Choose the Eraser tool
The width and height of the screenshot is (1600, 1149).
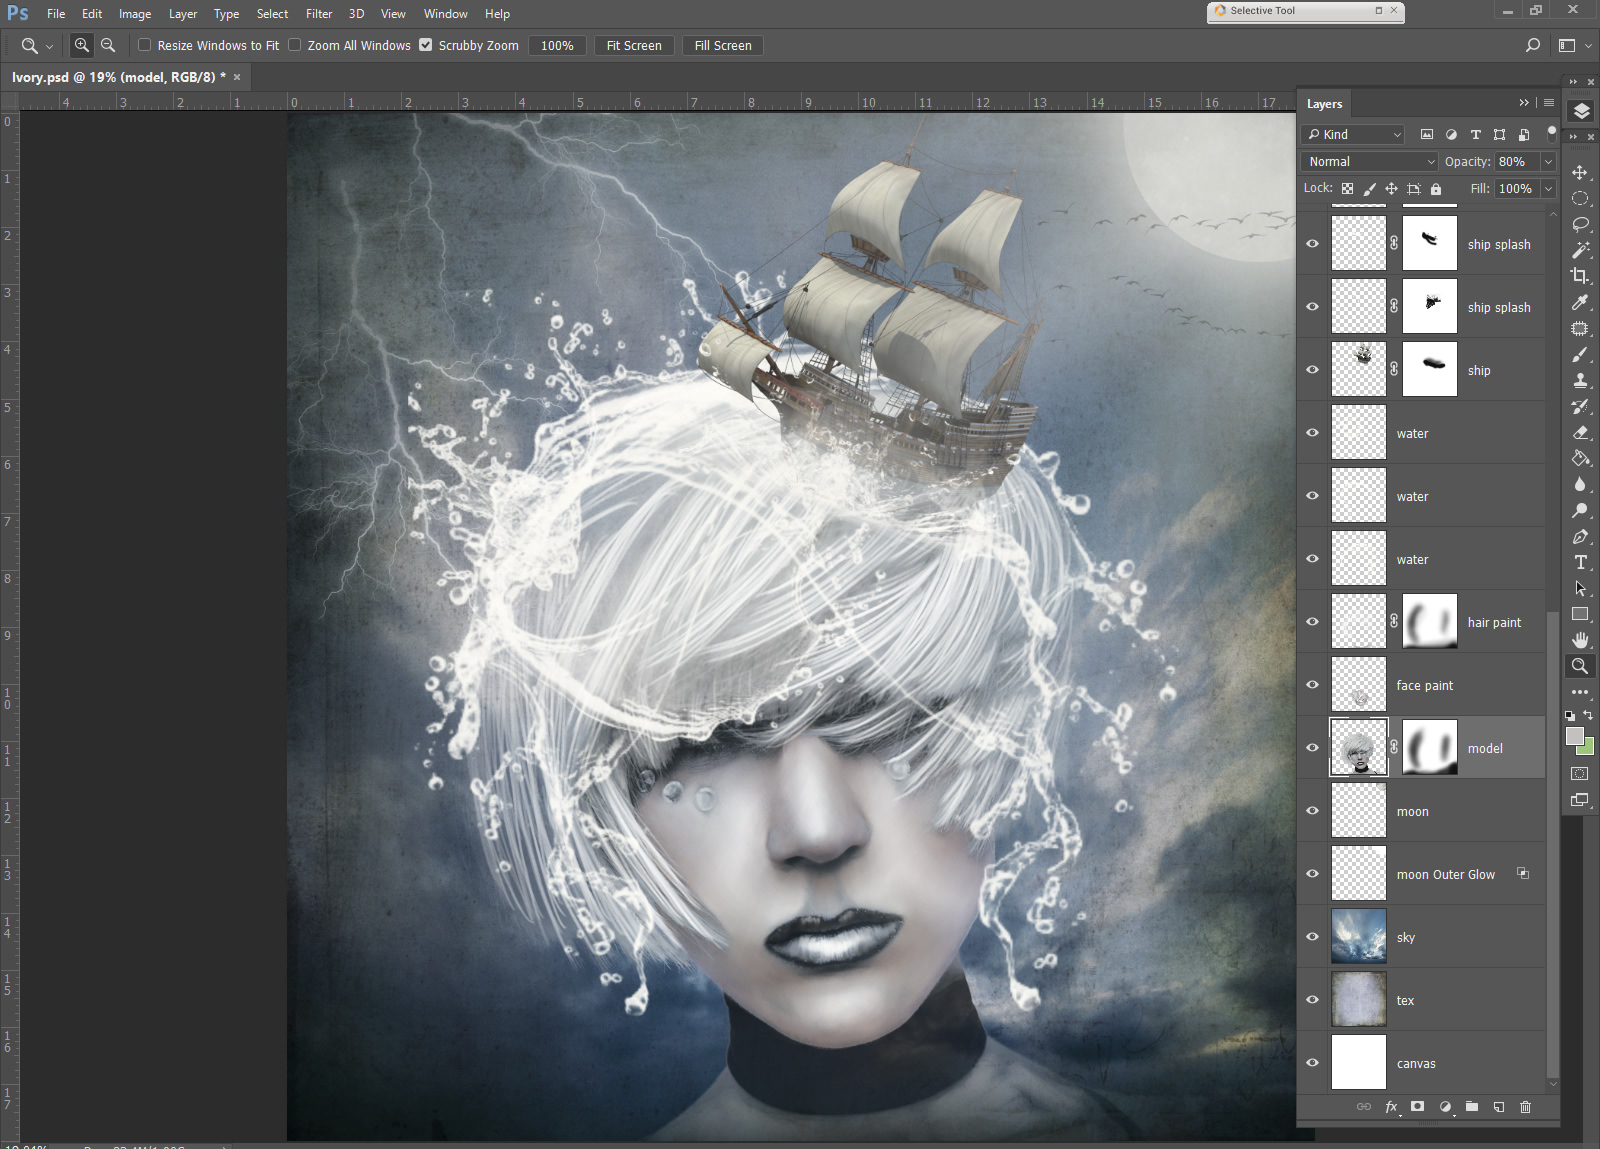[x=1580, y=433]
